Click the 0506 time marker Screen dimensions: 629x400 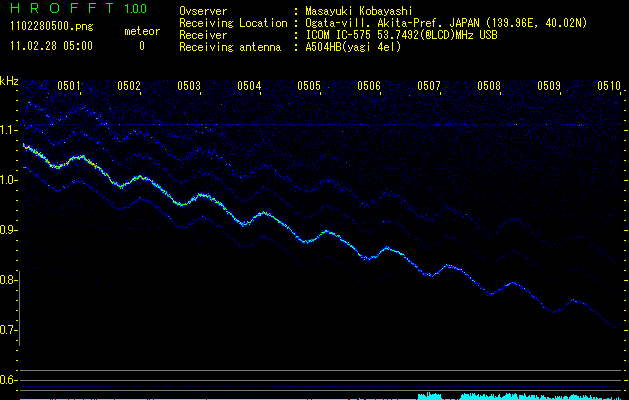369,85
